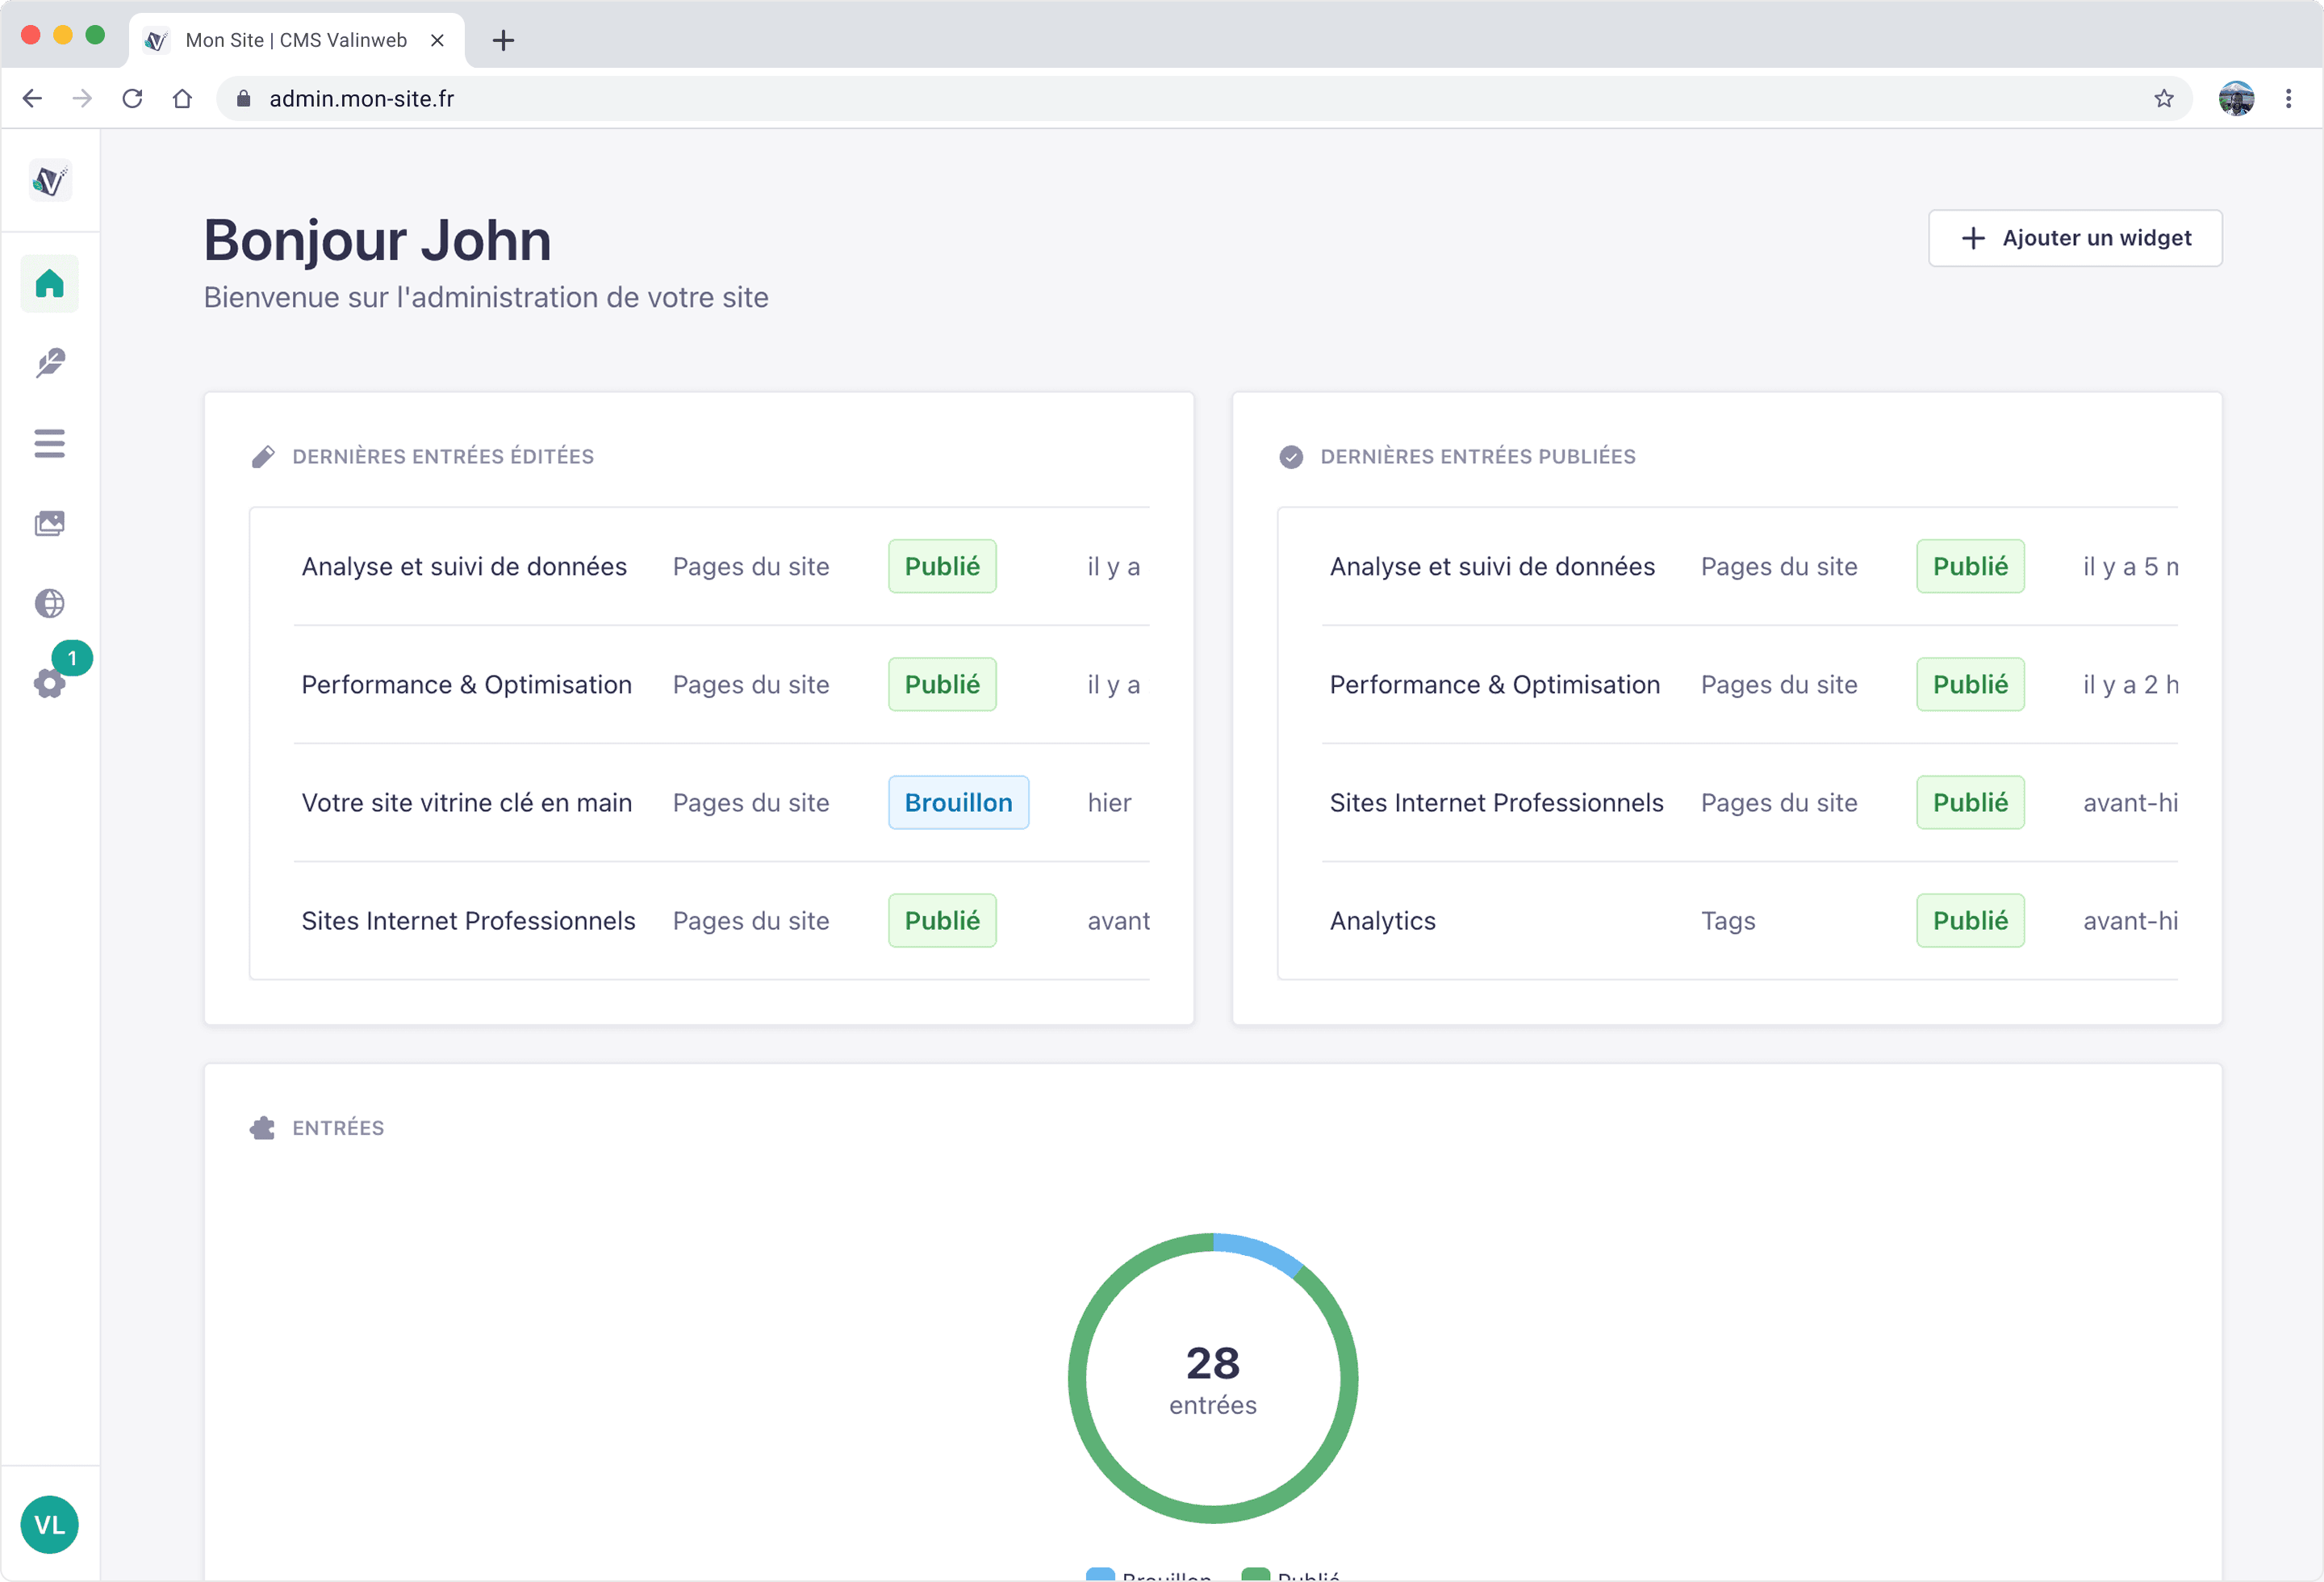Open Votre site vitrine clé en main
Screen dimensions: 2324x1582
click(x=467, y=802)
